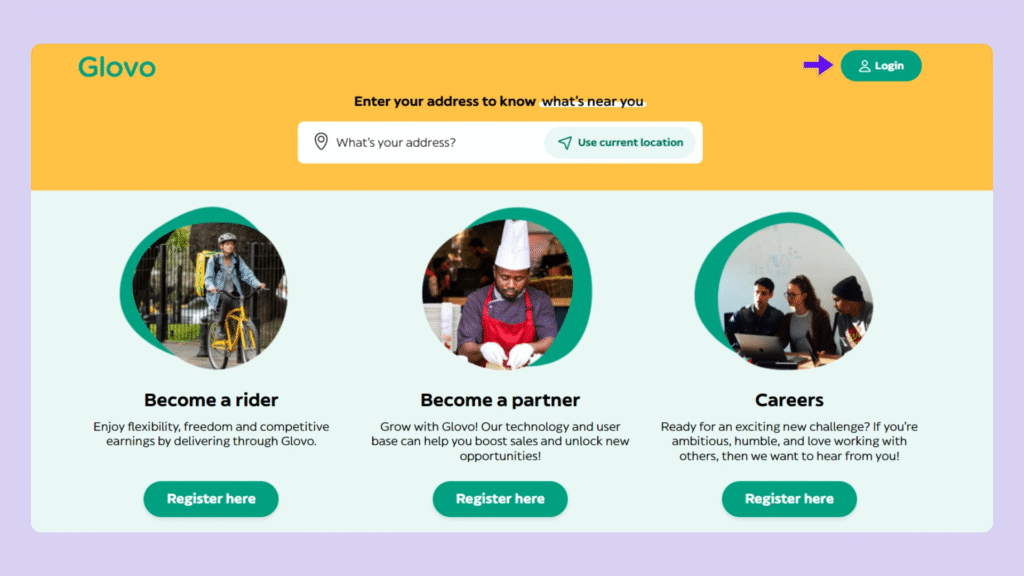Click the navigation arrow icon for current location
Screen dimensions: 1024x576
565,142
